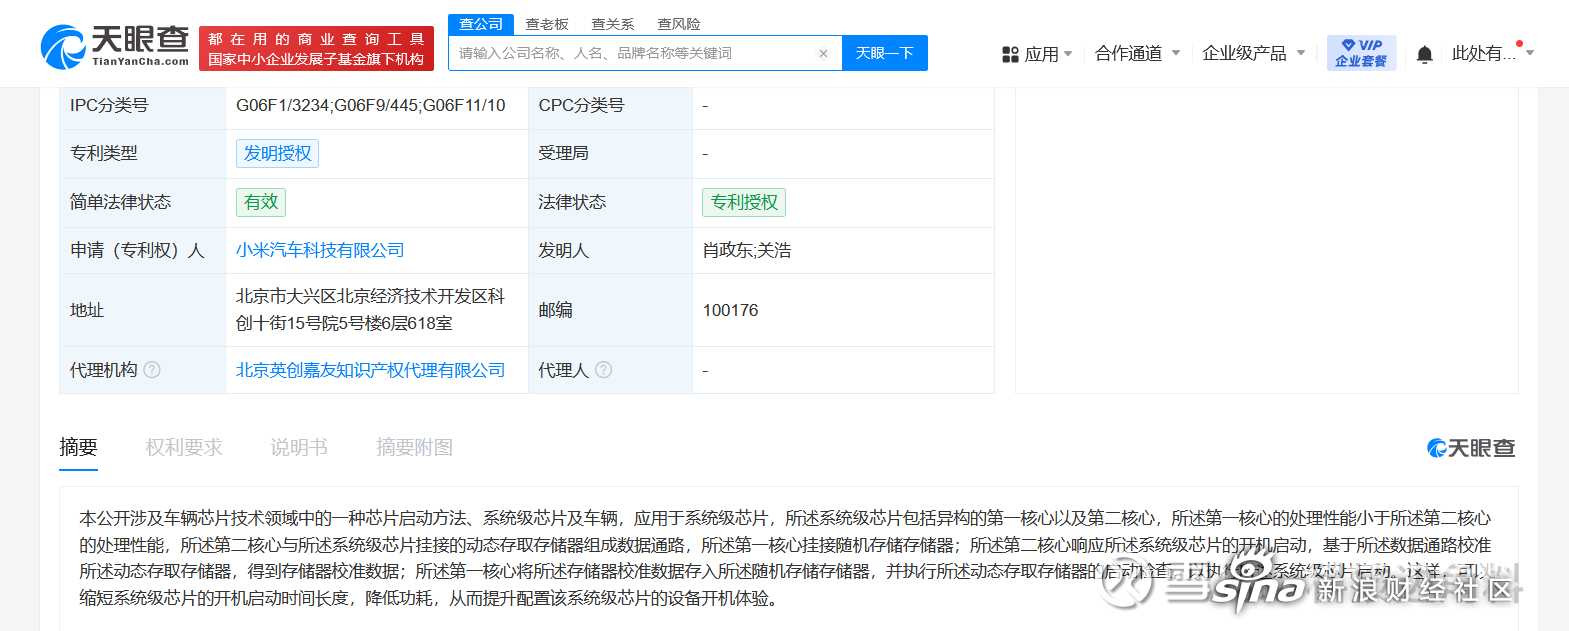Screen dimensions: 1569x631
Task: Select the 查关系 search tab
Action: [613, 24]
